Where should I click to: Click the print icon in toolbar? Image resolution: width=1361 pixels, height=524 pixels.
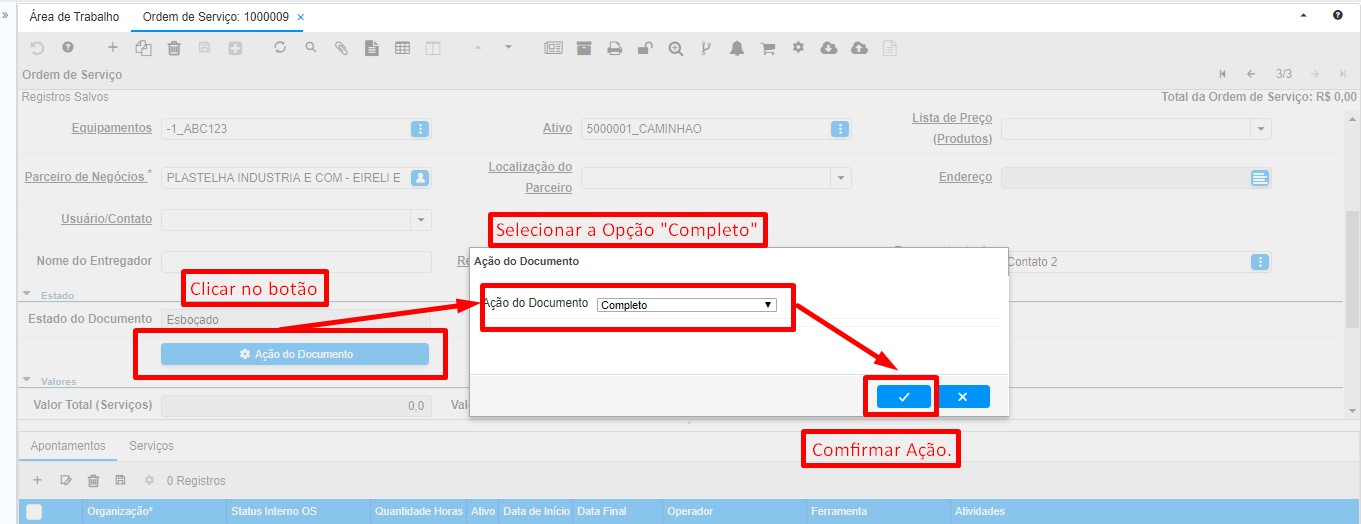615,48
